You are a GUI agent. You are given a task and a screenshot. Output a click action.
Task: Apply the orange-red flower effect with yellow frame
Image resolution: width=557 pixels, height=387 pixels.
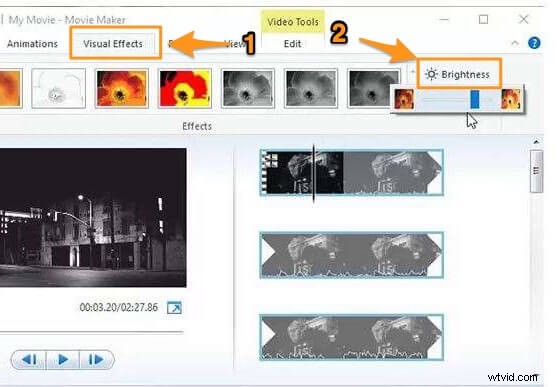(121, 88)
